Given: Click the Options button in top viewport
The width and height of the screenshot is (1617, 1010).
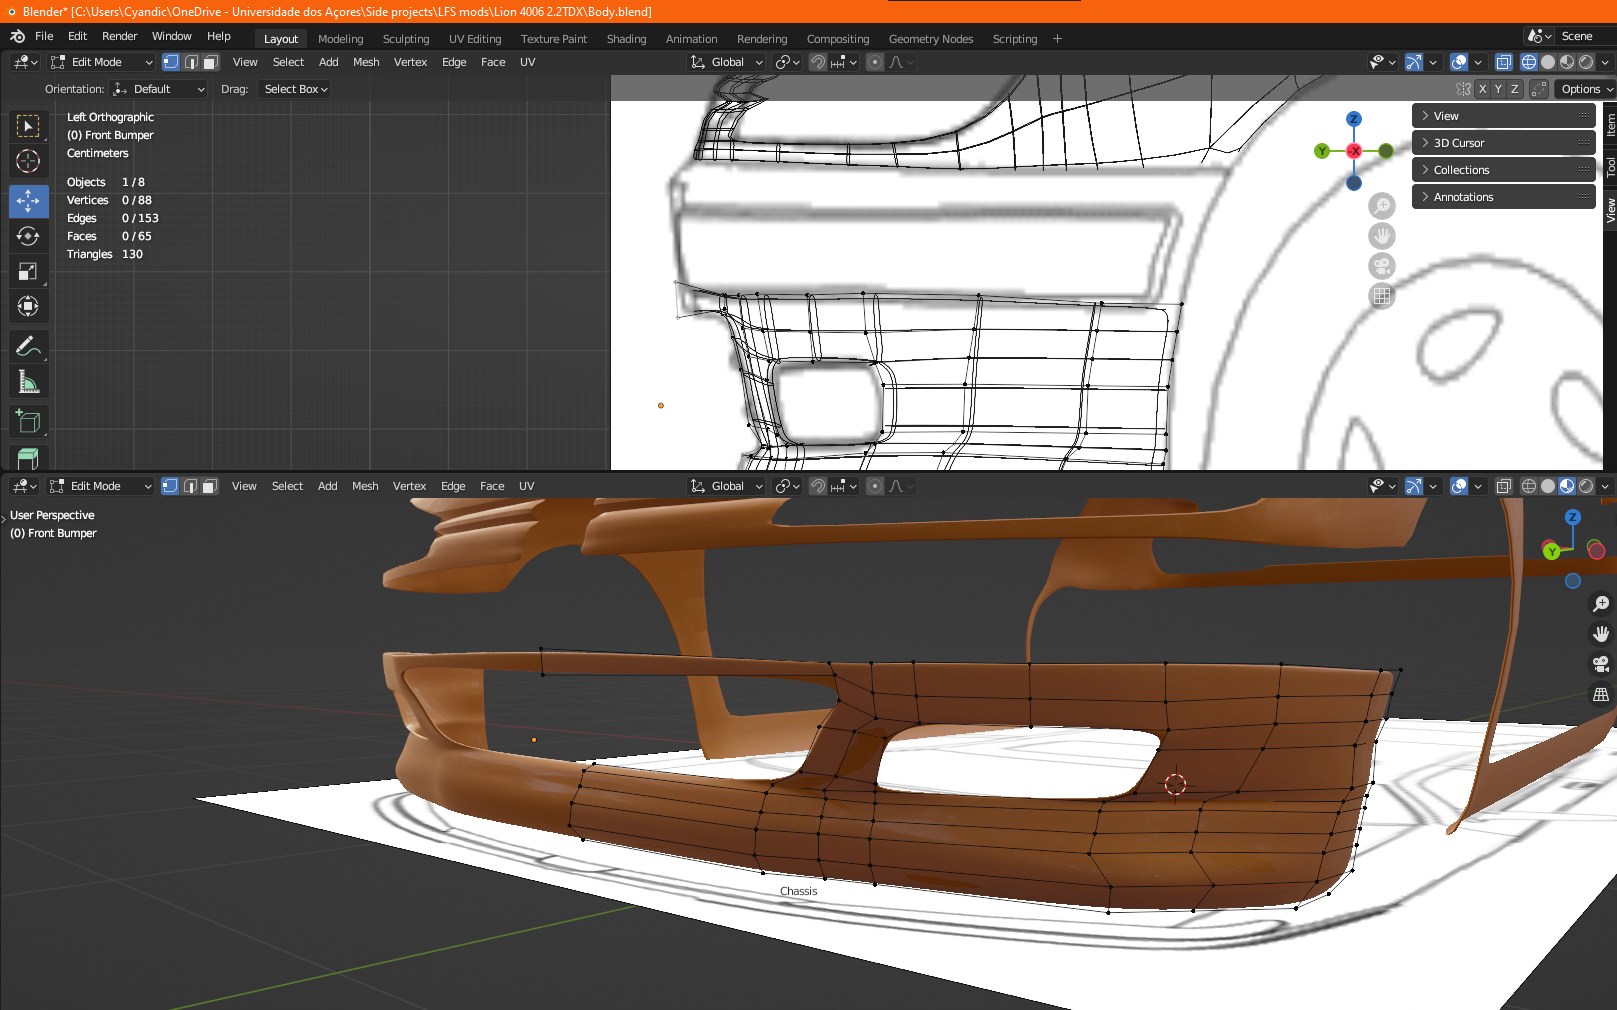Looking at the screenshot, I should (x=1583, y=89).
